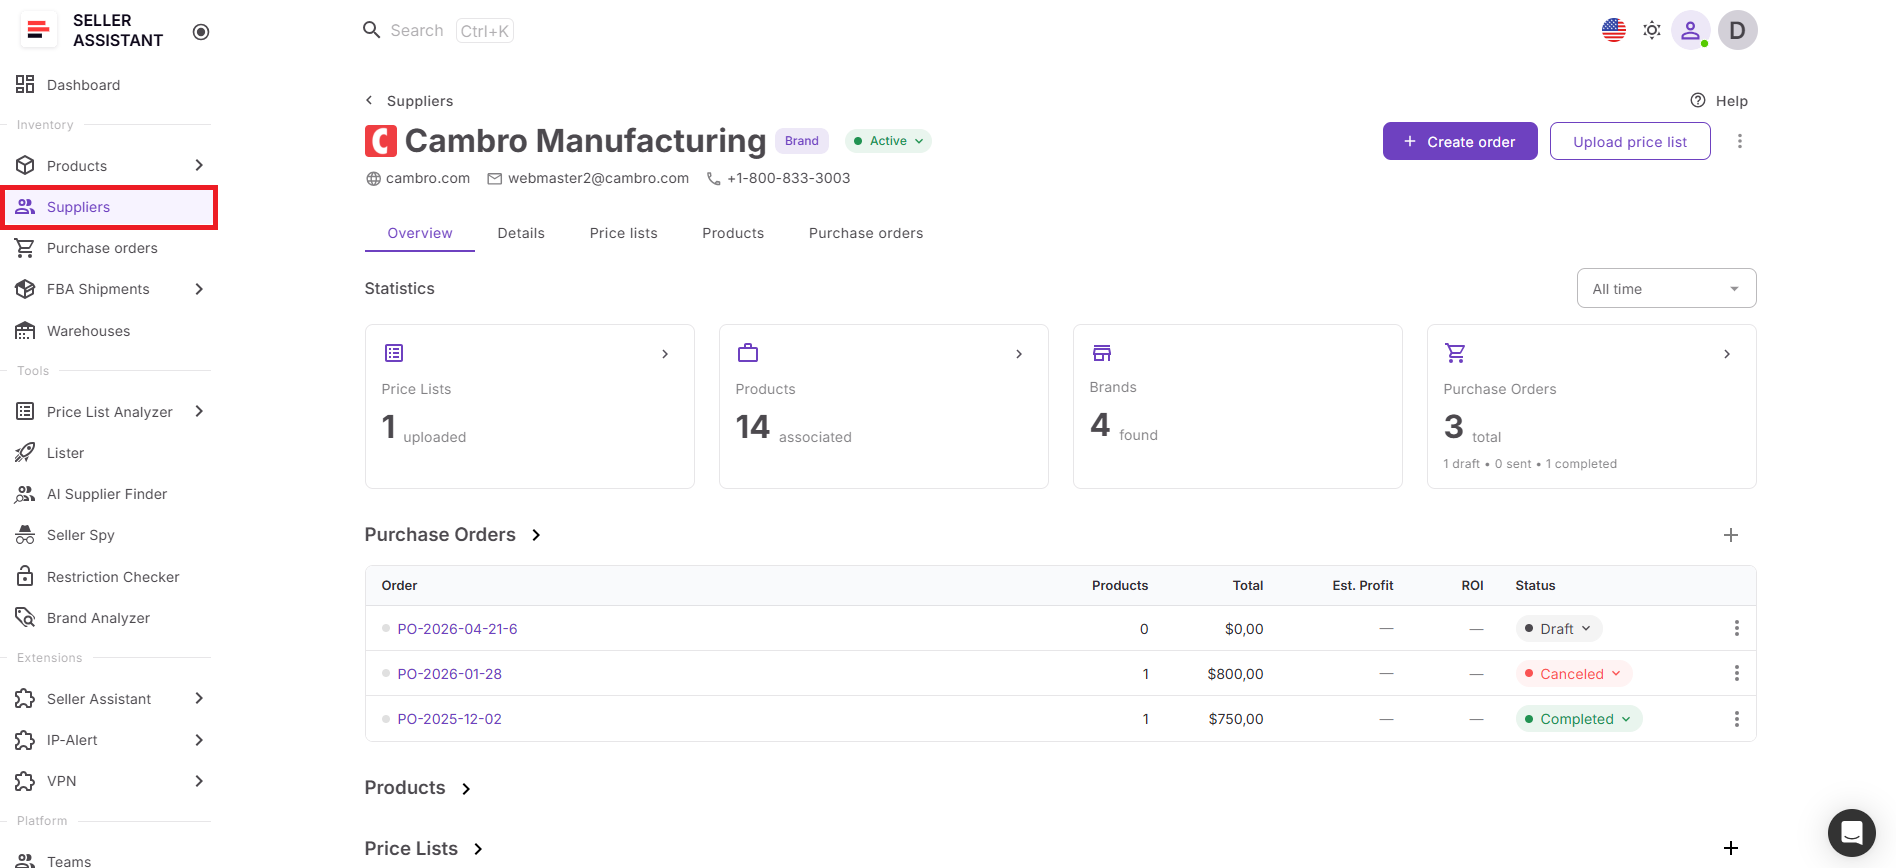The width and height of the screenshot is (1896, 868).
Task: Expand the Seller Assistant extension chevron
Action: [x=199, y=698]
